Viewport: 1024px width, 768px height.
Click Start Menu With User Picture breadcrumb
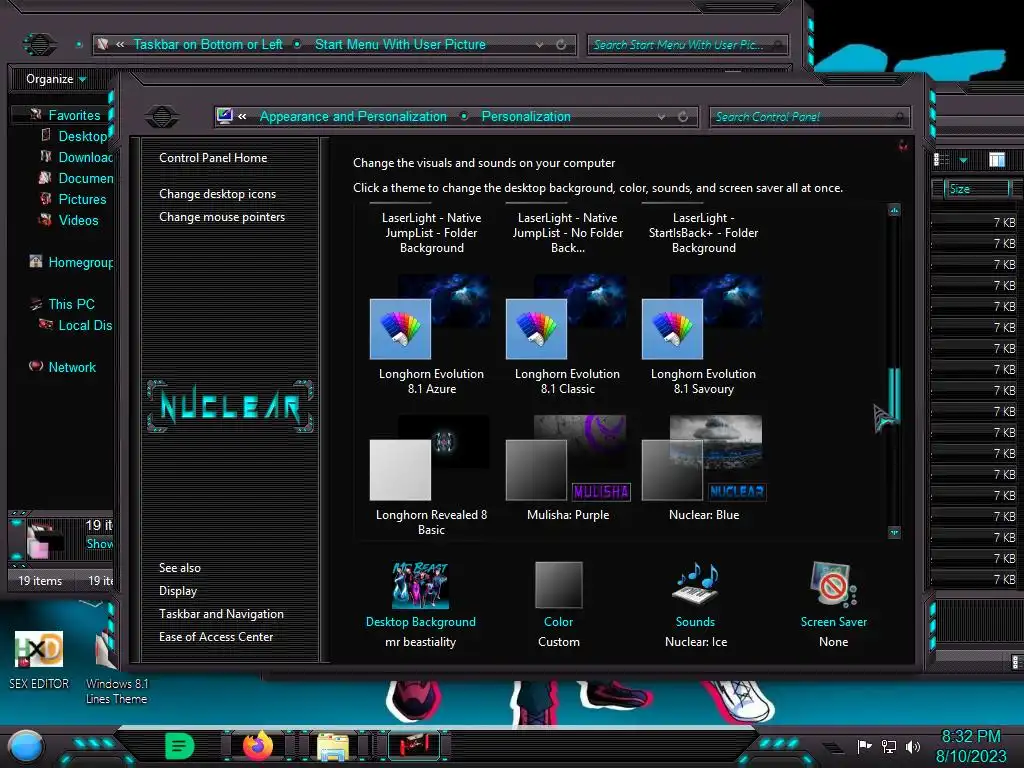tap(400, 44)
